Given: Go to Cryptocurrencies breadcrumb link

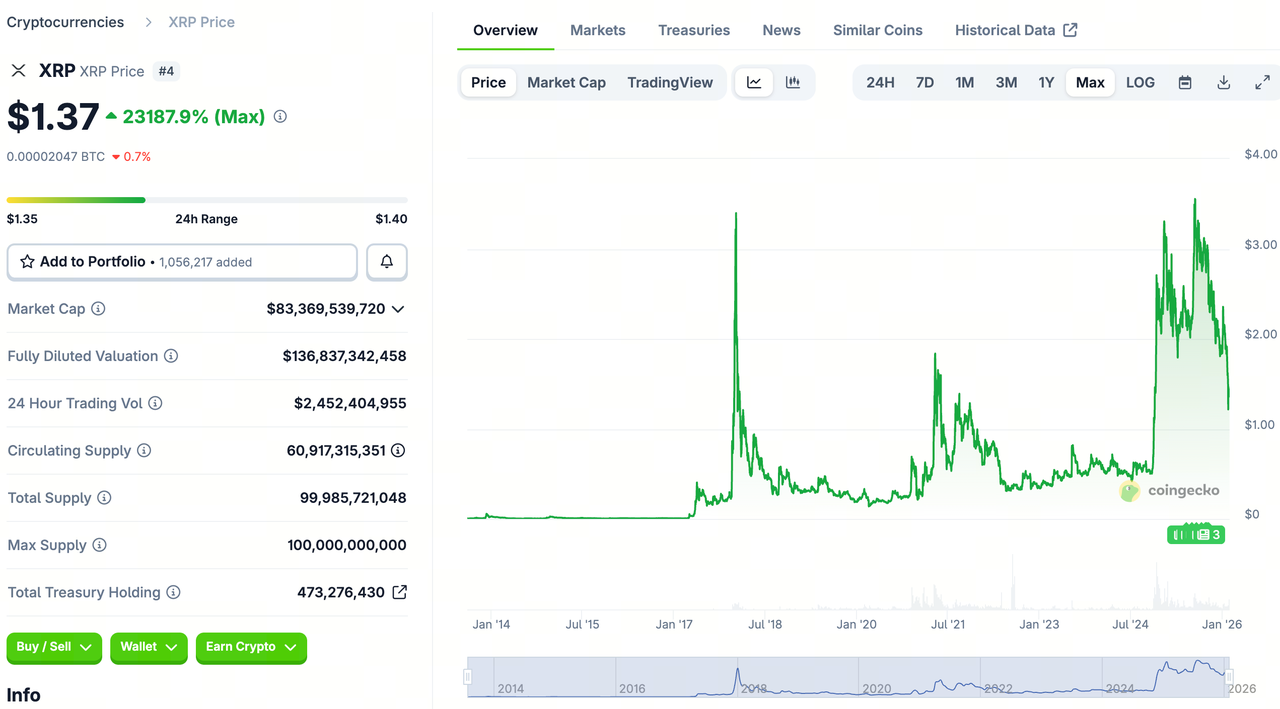Looking at the screenshot, I should (x=65, y=21).
